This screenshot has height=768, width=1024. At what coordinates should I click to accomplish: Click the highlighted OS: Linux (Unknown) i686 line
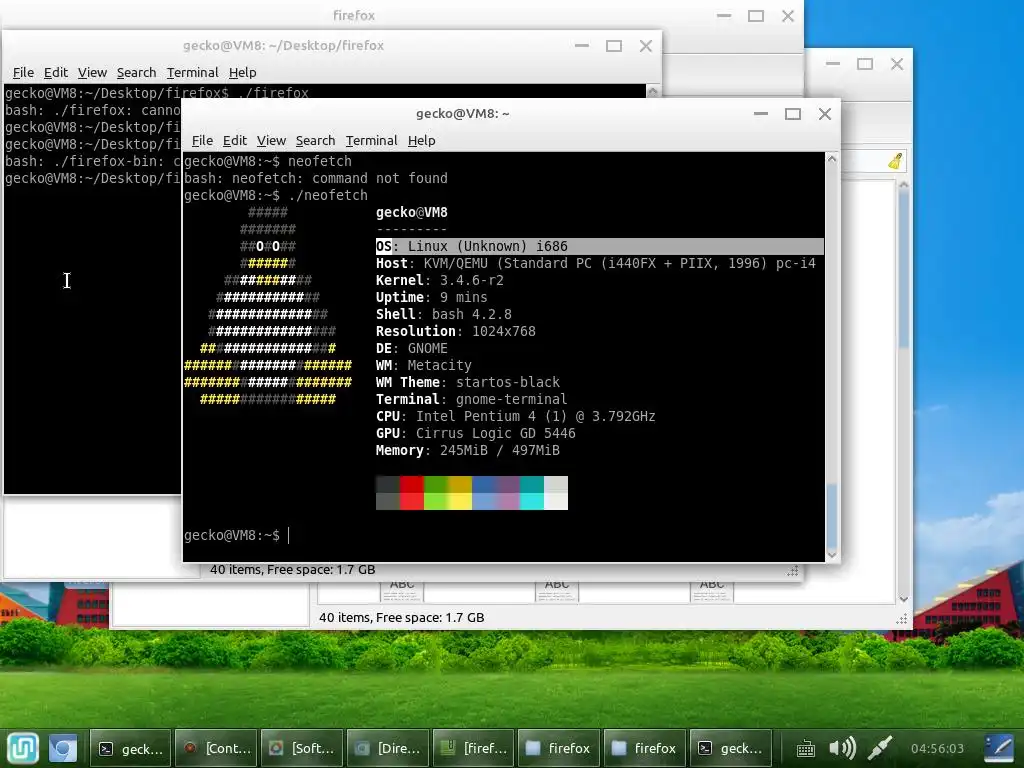click(600, 246)
